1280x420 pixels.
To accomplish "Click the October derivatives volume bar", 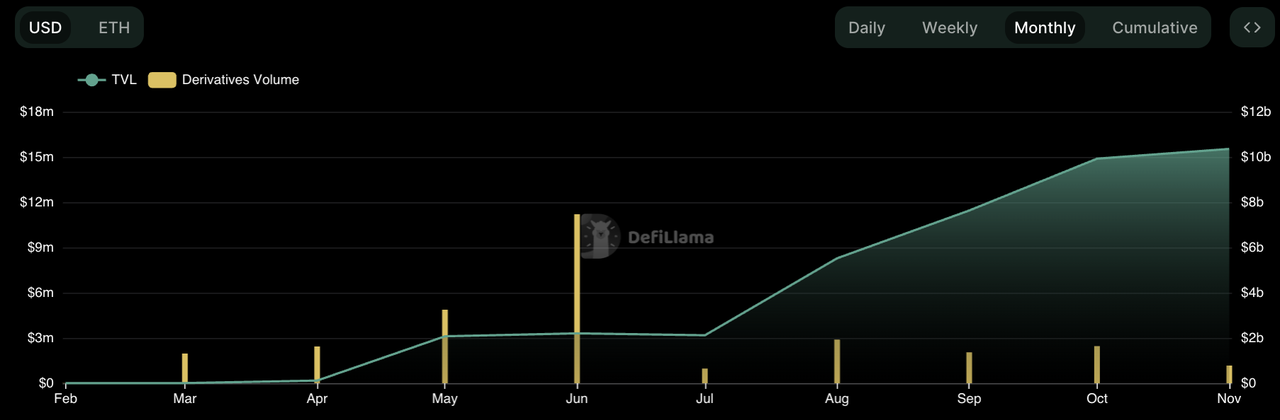I will (x=1097, y=364).
